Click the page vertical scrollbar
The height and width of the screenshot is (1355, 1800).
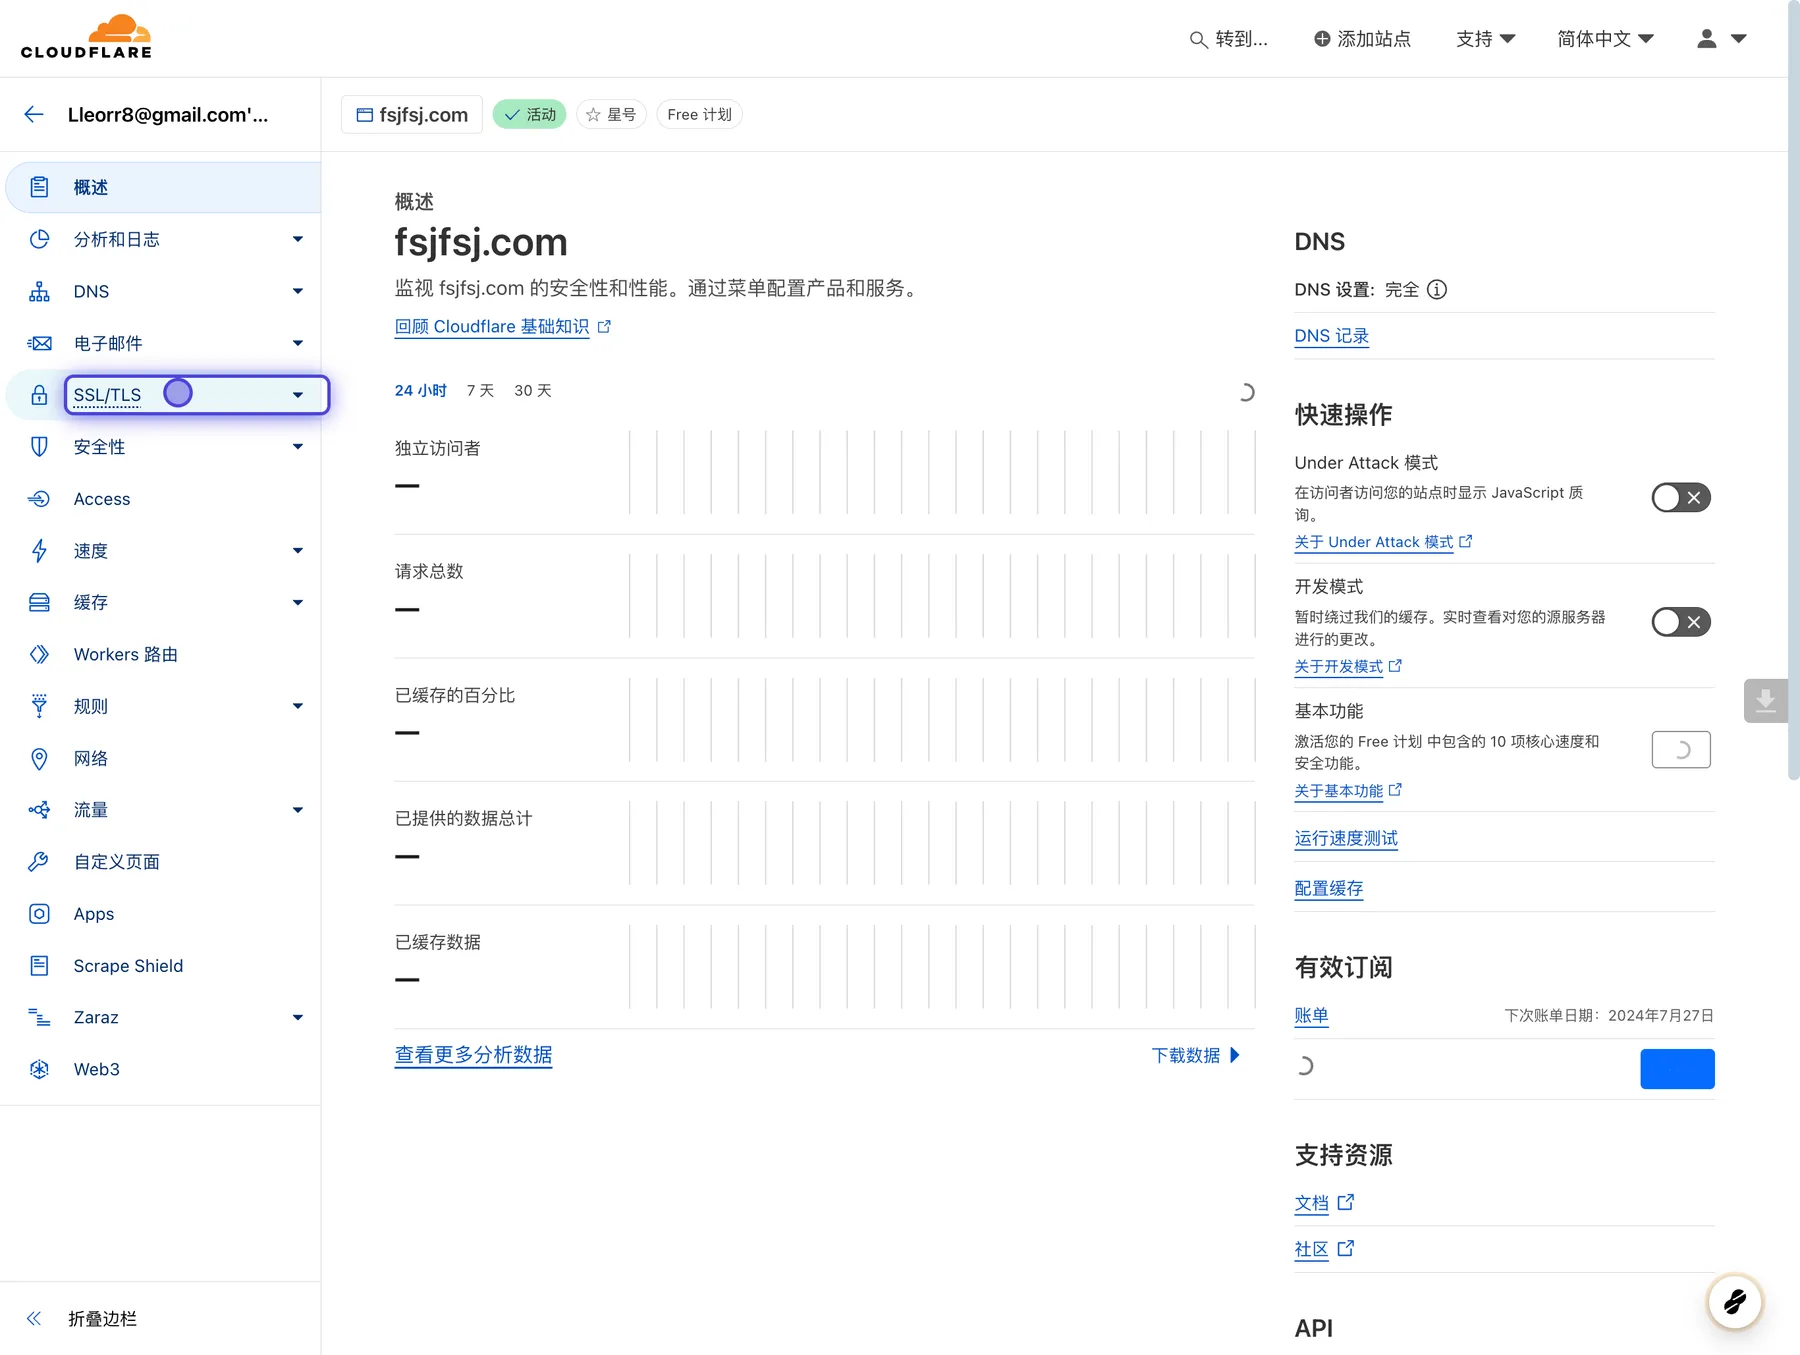coord(1793,390)
